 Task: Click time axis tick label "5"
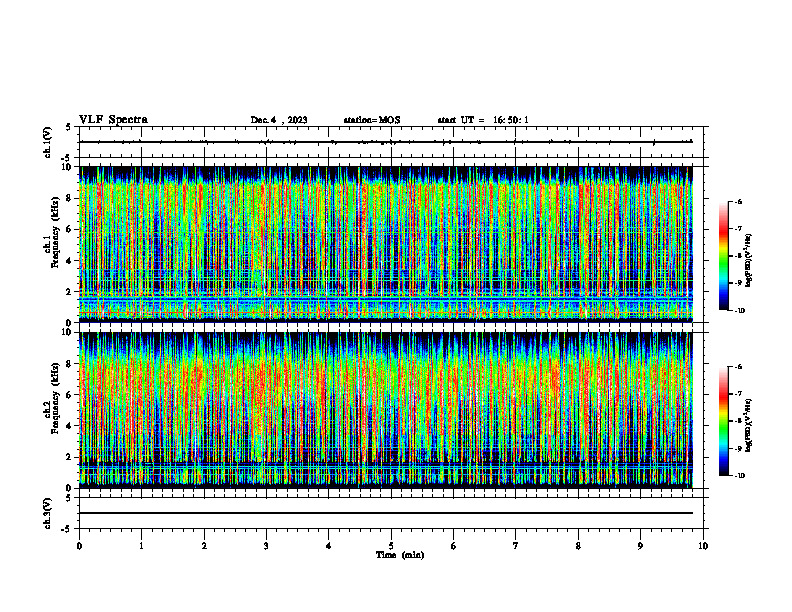(x=391, y=546)
